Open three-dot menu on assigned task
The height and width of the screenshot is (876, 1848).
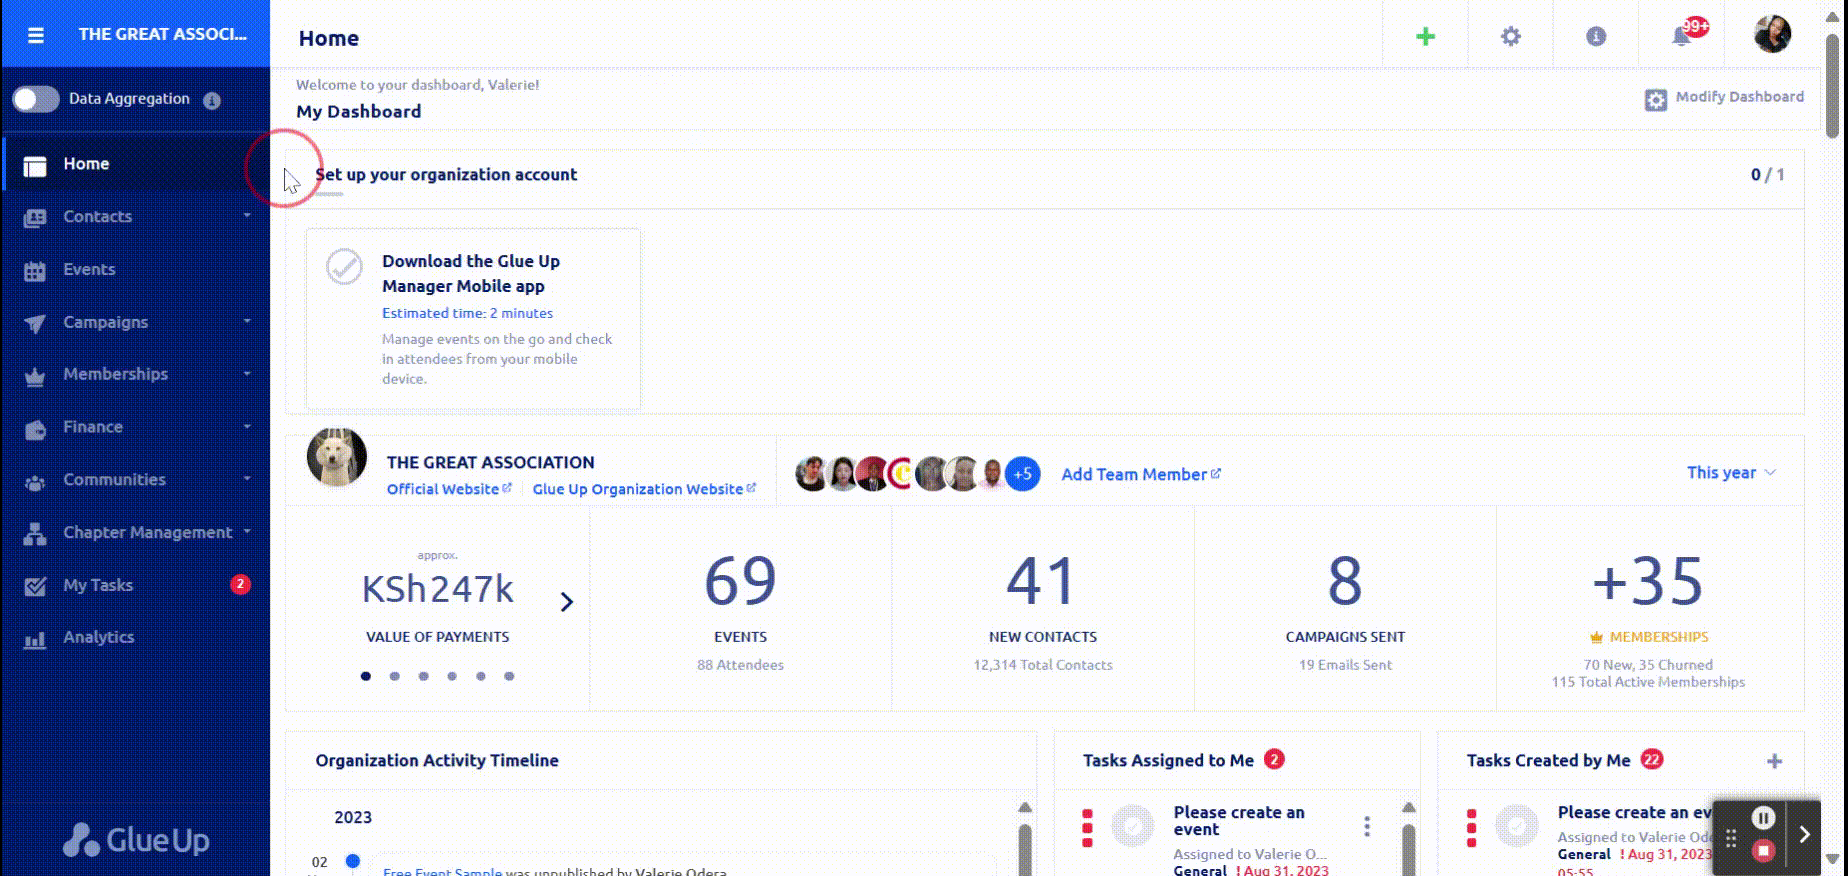point(1367,826)
